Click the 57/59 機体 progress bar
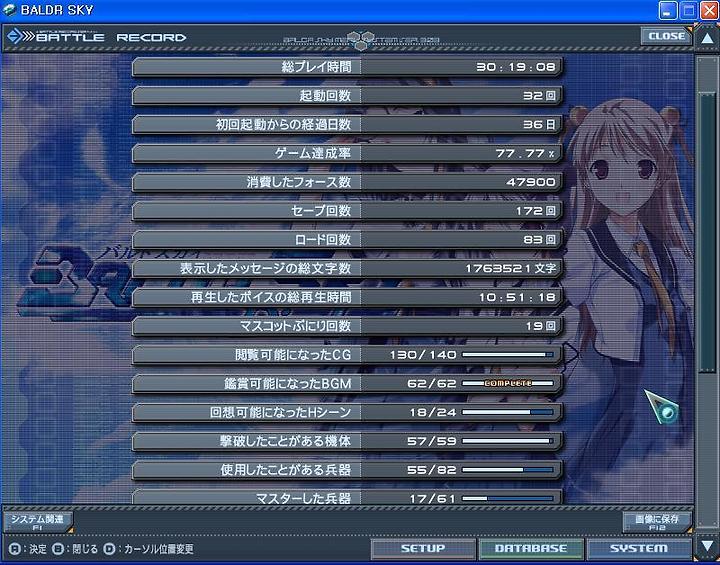Viewport: 720px width, 565px height. point(508,441)
